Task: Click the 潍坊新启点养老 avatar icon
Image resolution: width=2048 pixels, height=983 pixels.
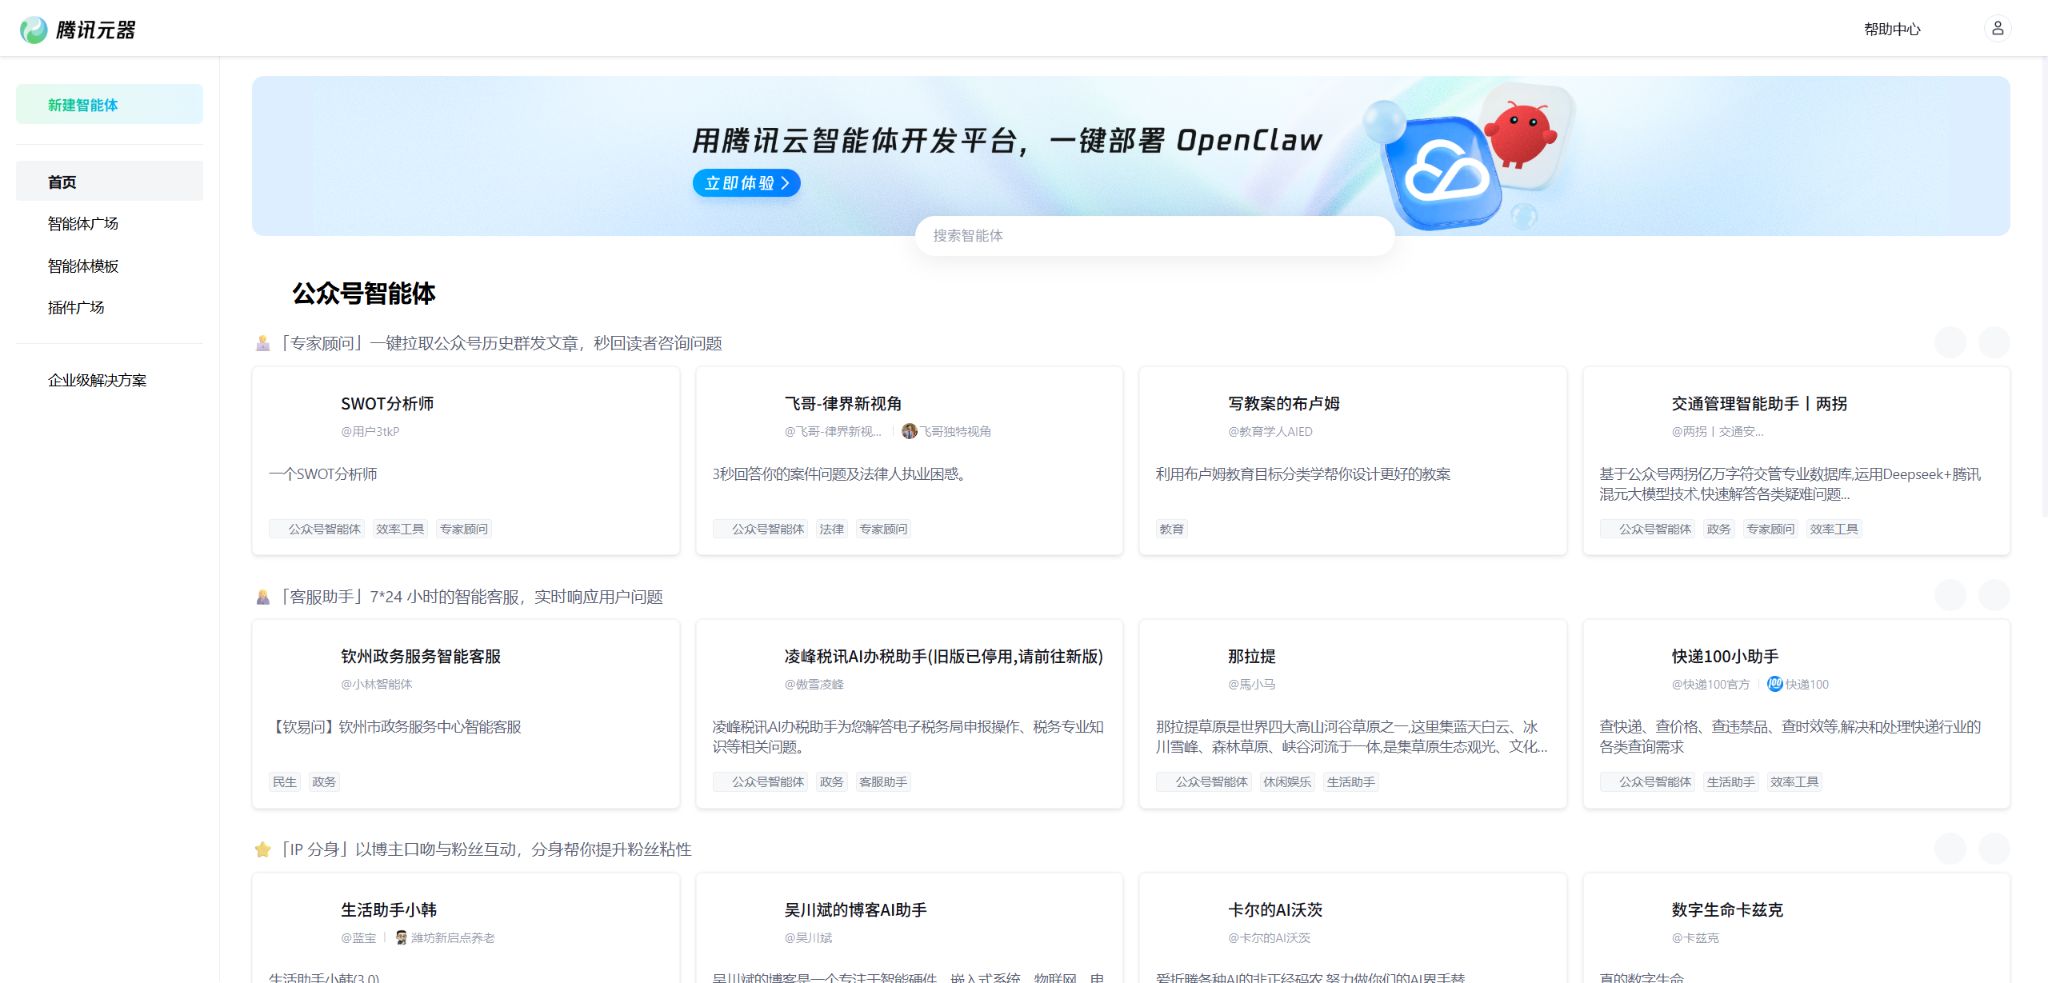Action: pyautogui.click(x=401, y=938)
